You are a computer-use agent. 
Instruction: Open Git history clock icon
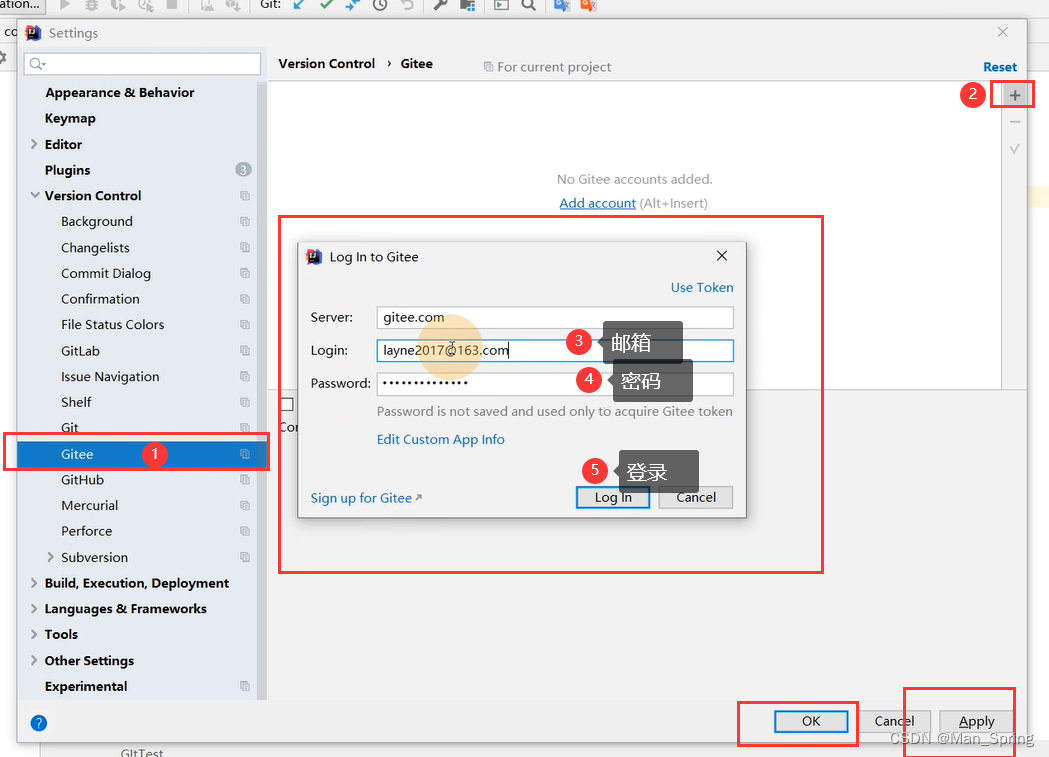click(x=380, y=5)
